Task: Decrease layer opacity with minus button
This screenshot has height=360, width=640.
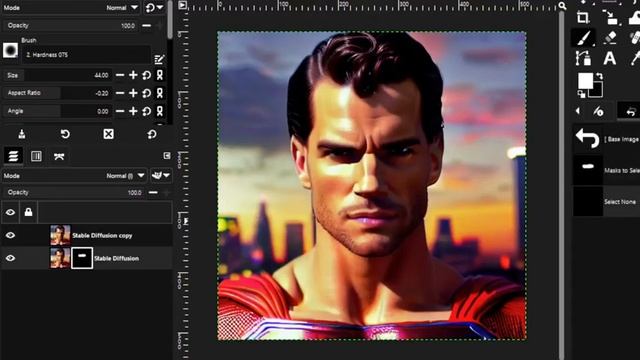Action: click(x=153, y=192)
